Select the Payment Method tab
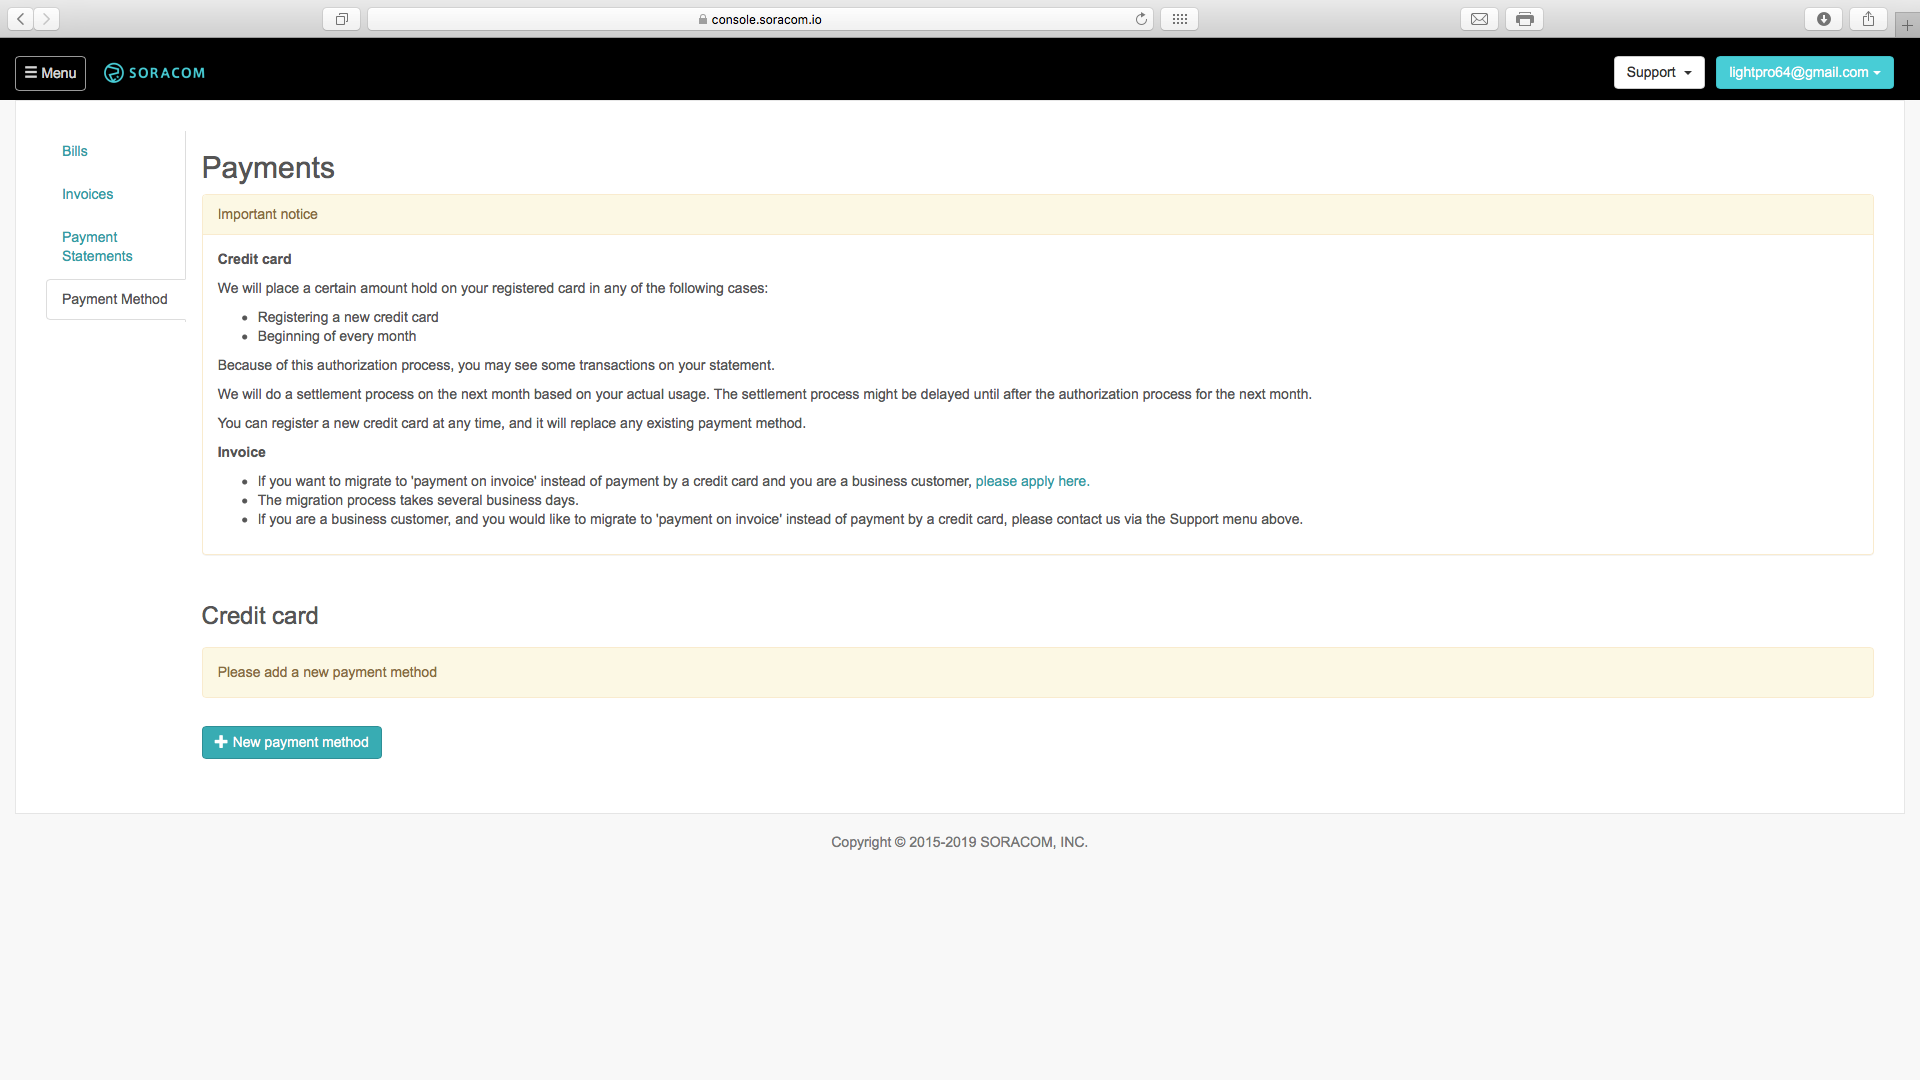This screenshot has width=1920, height=1080. 115,299
